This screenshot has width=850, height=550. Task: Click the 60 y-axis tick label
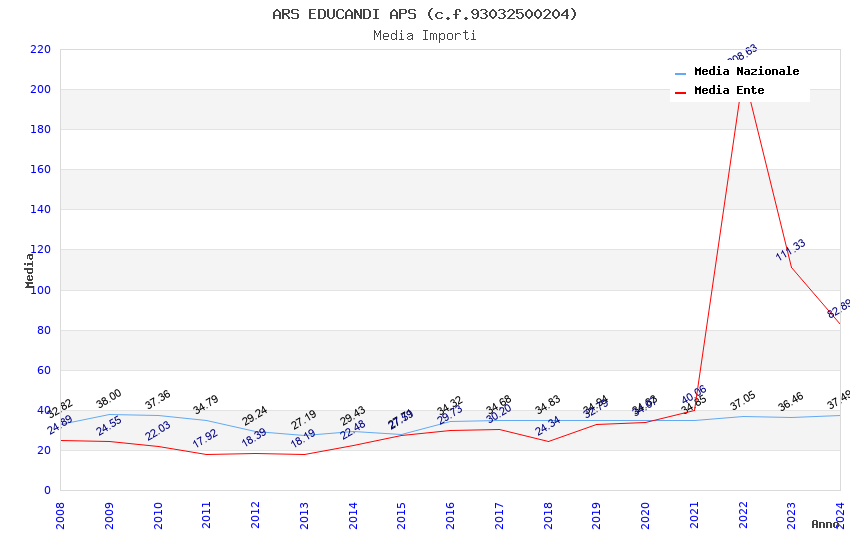pyautogui.click(x=44, y=370)
